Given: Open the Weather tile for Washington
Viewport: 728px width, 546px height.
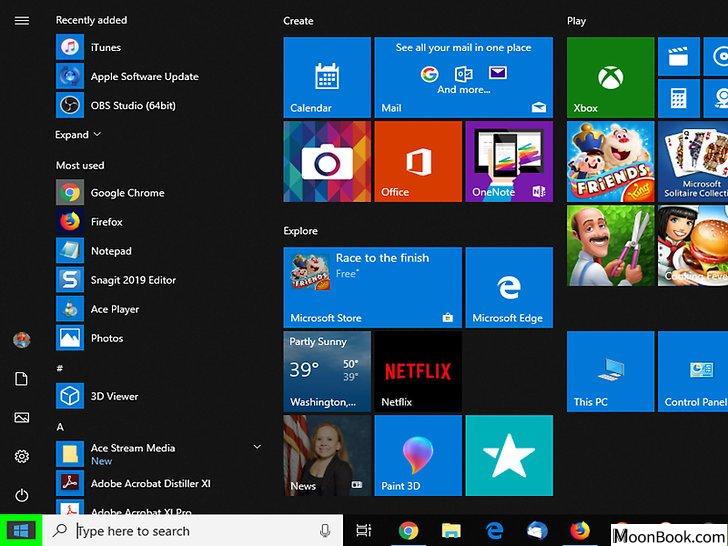Looking at the screenshot, I should [327, 371].
